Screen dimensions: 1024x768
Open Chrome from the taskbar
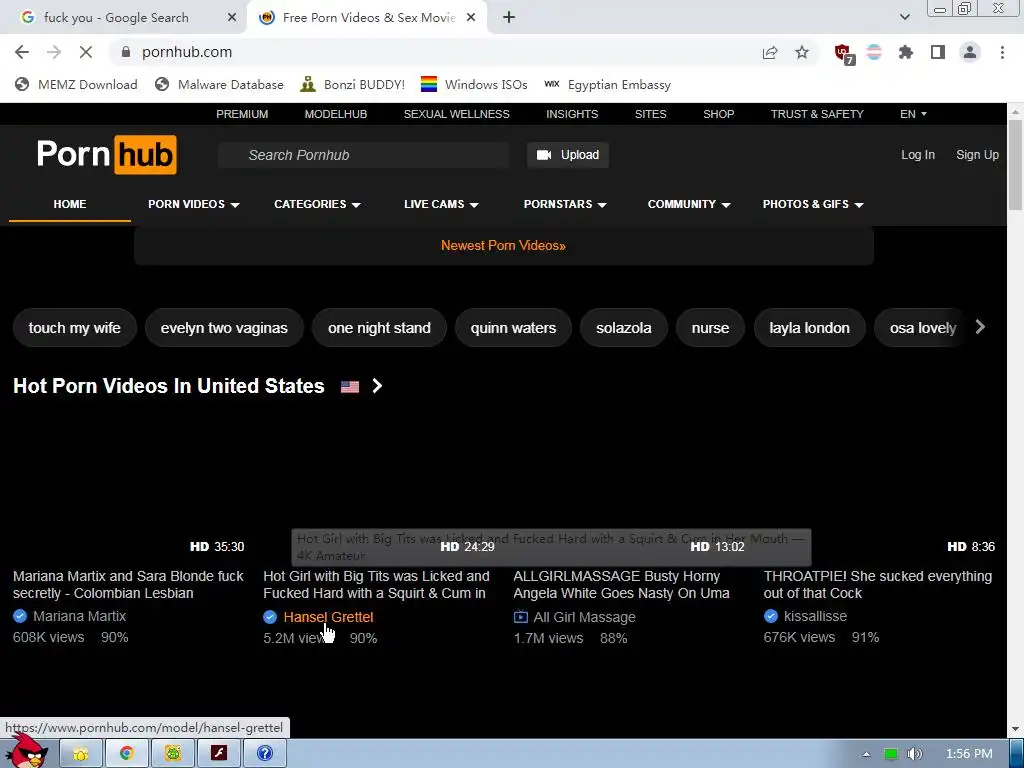127,754
